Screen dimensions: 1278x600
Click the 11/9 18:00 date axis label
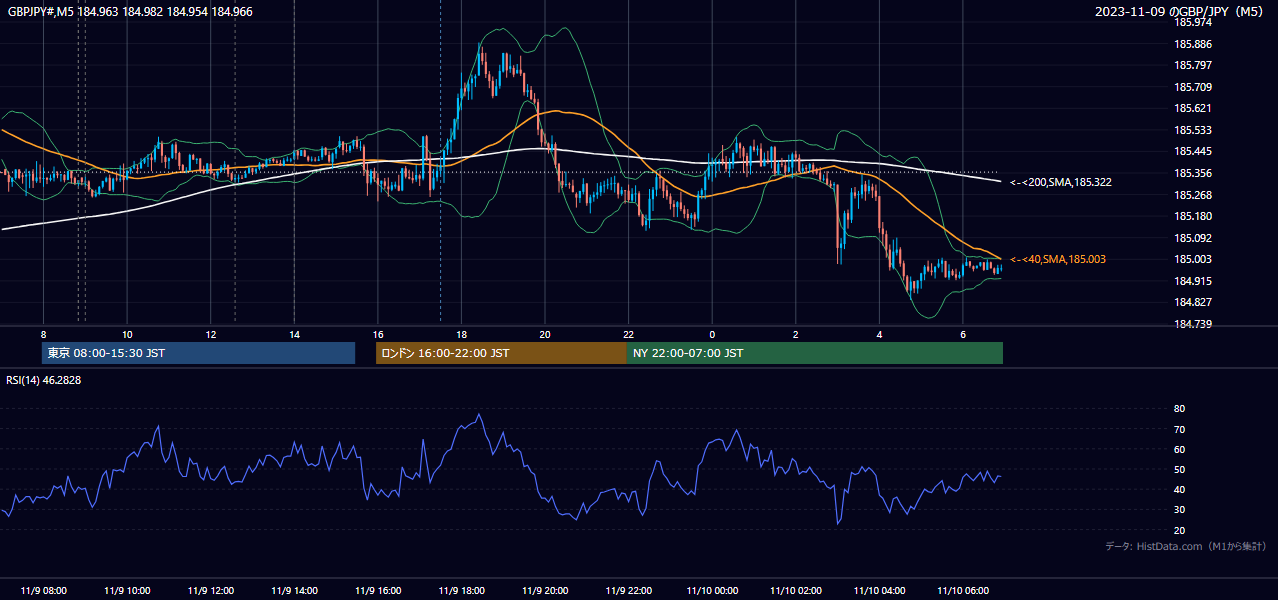[x=461, y=591]
